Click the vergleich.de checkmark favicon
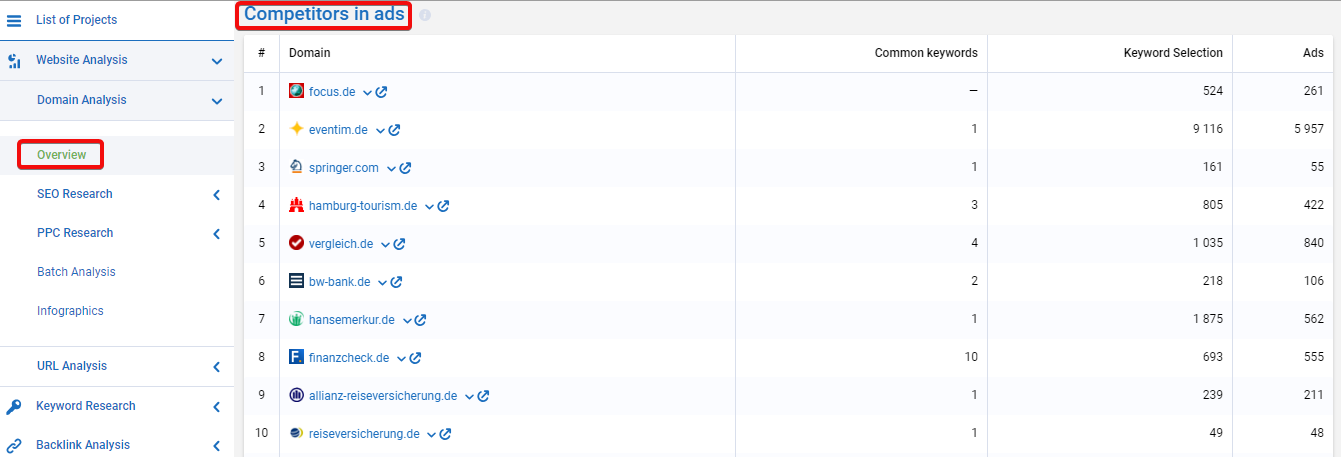 pos(296,243)
